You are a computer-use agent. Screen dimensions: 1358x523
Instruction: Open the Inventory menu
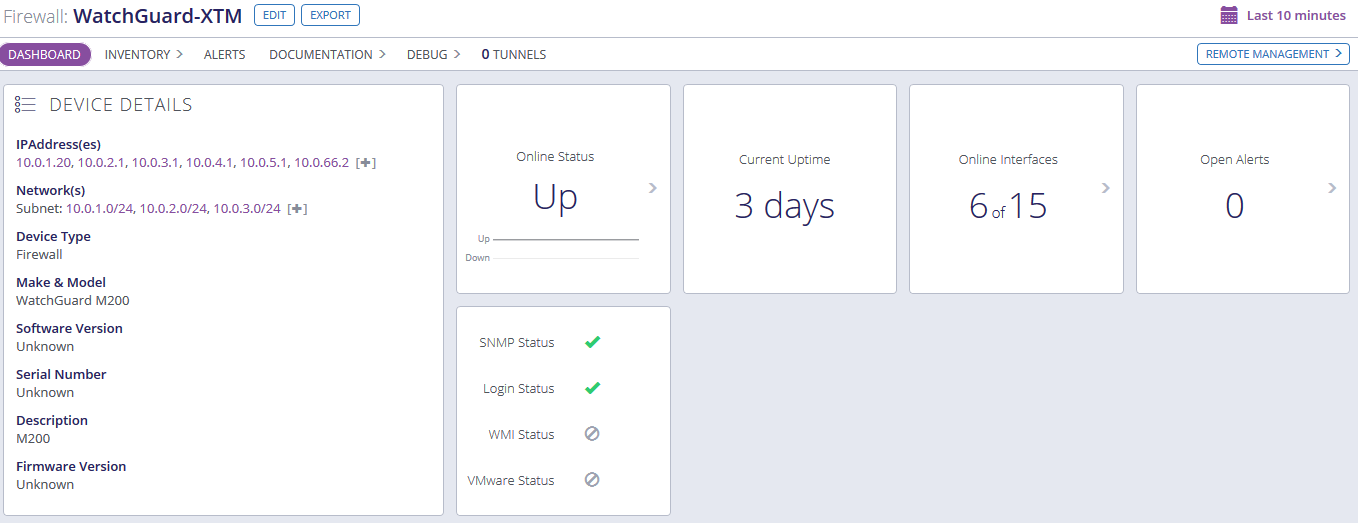click(x=143, y=55)
